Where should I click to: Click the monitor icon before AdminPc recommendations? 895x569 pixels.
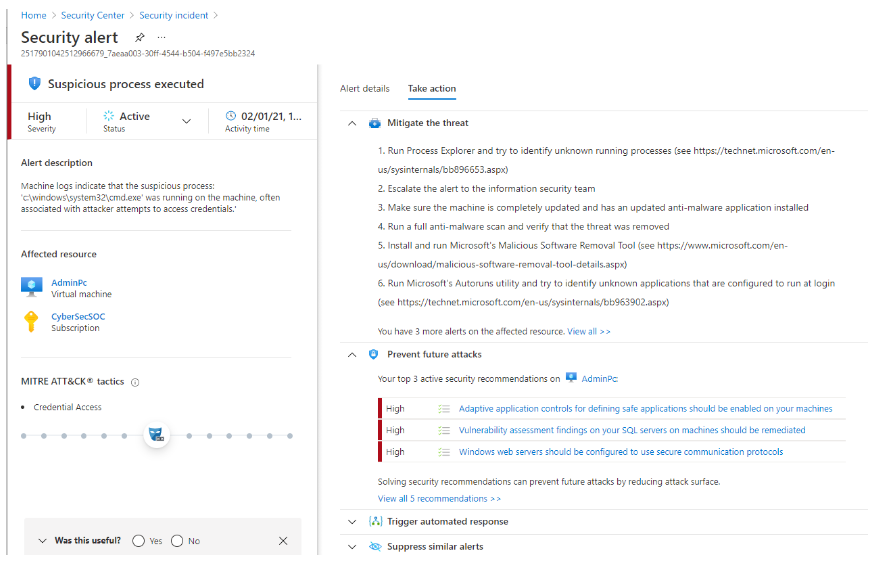[x=571, y=377]
